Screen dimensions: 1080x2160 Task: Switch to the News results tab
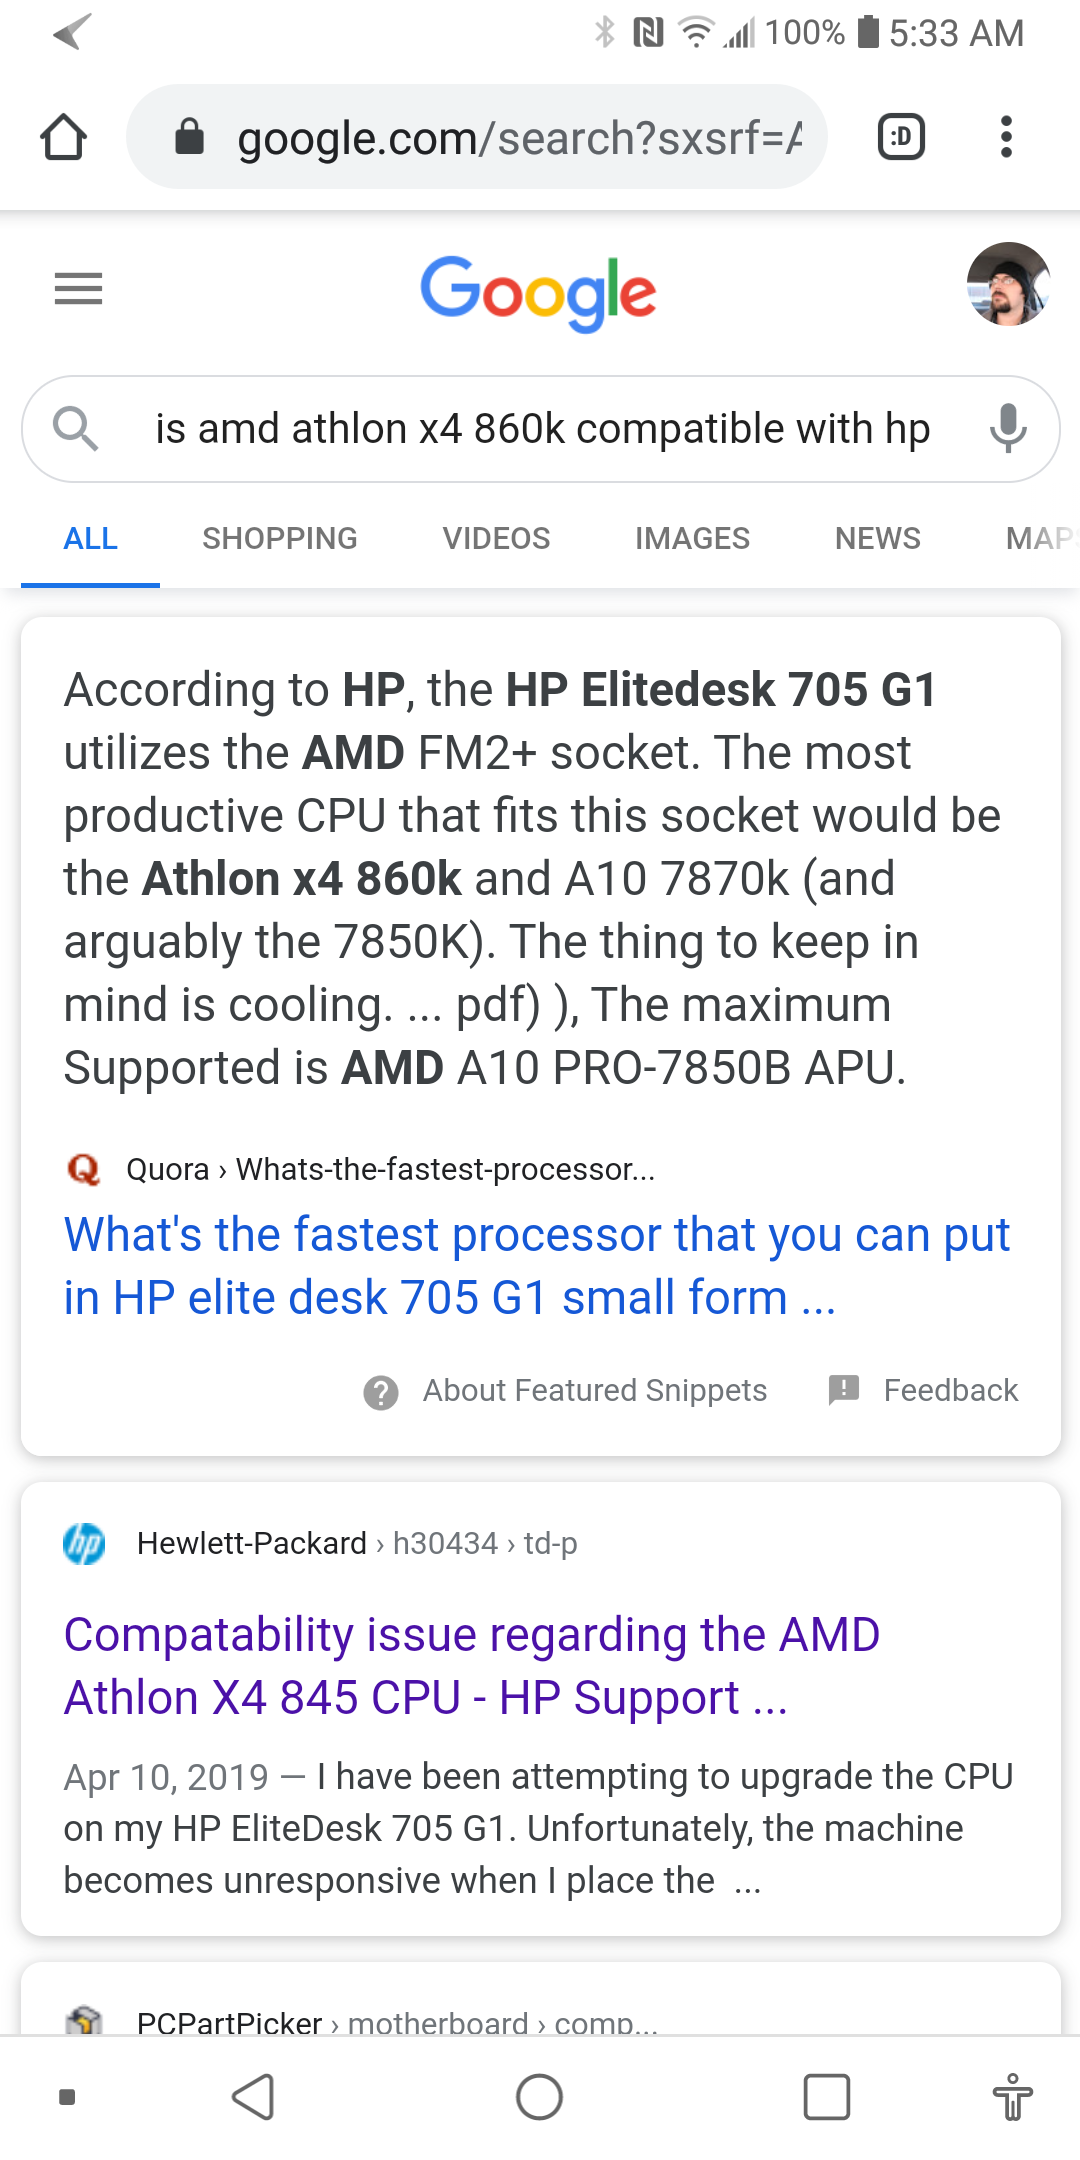tap(877, 539)
